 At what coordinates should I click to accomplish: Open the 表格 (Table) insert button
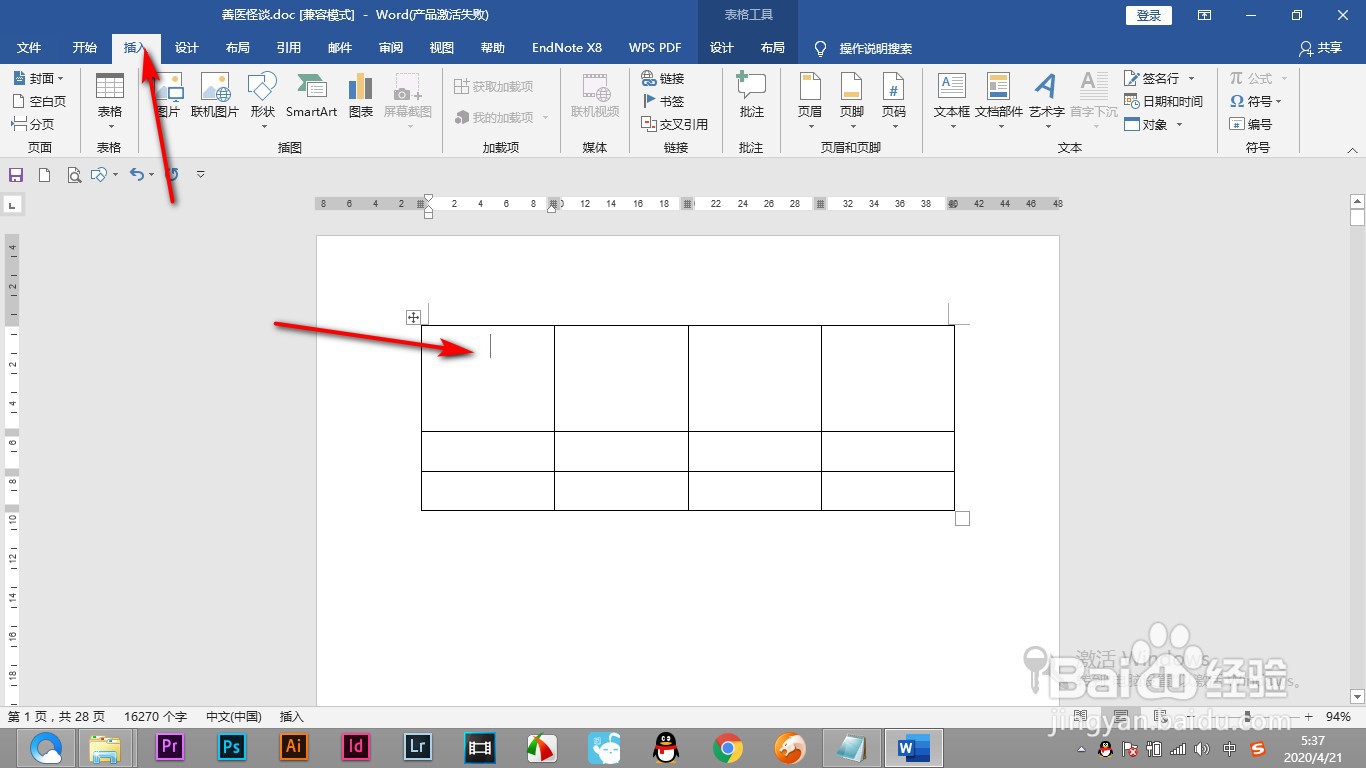pos(109,100)
